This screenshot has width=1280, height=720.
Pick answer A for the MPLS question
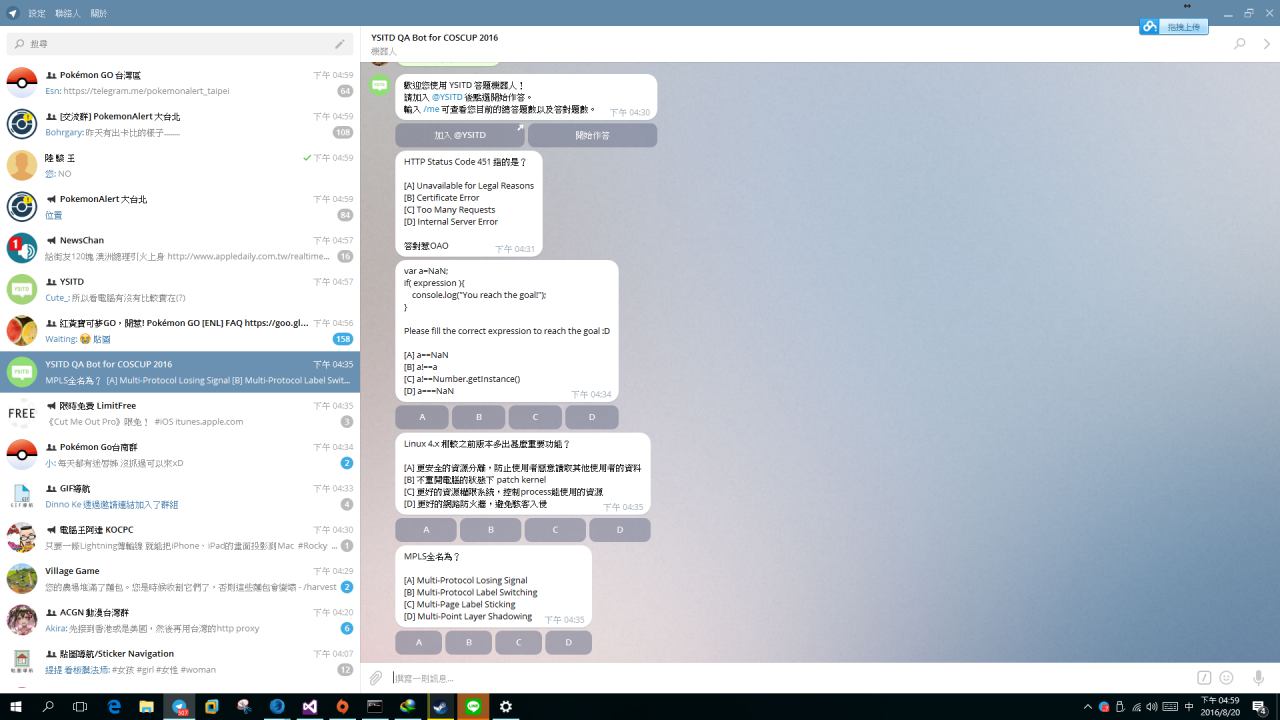tap(419, 642)
